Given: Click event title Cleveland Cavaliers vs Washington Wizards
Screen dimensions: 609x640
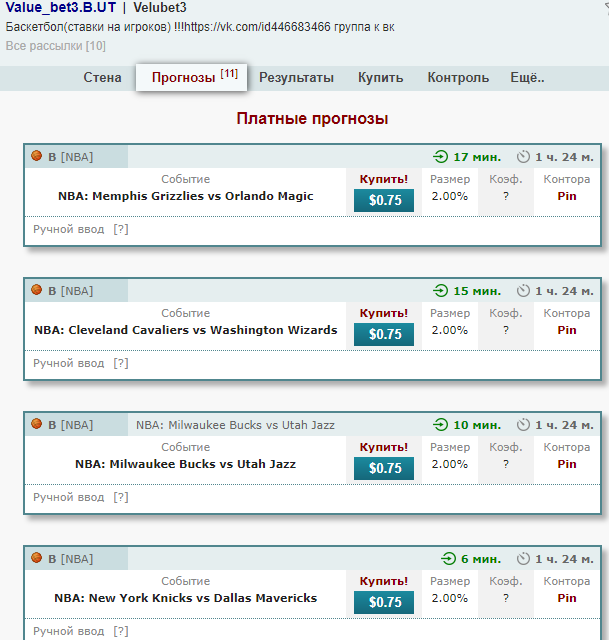Looking at the screenshot, I should 186,330.
